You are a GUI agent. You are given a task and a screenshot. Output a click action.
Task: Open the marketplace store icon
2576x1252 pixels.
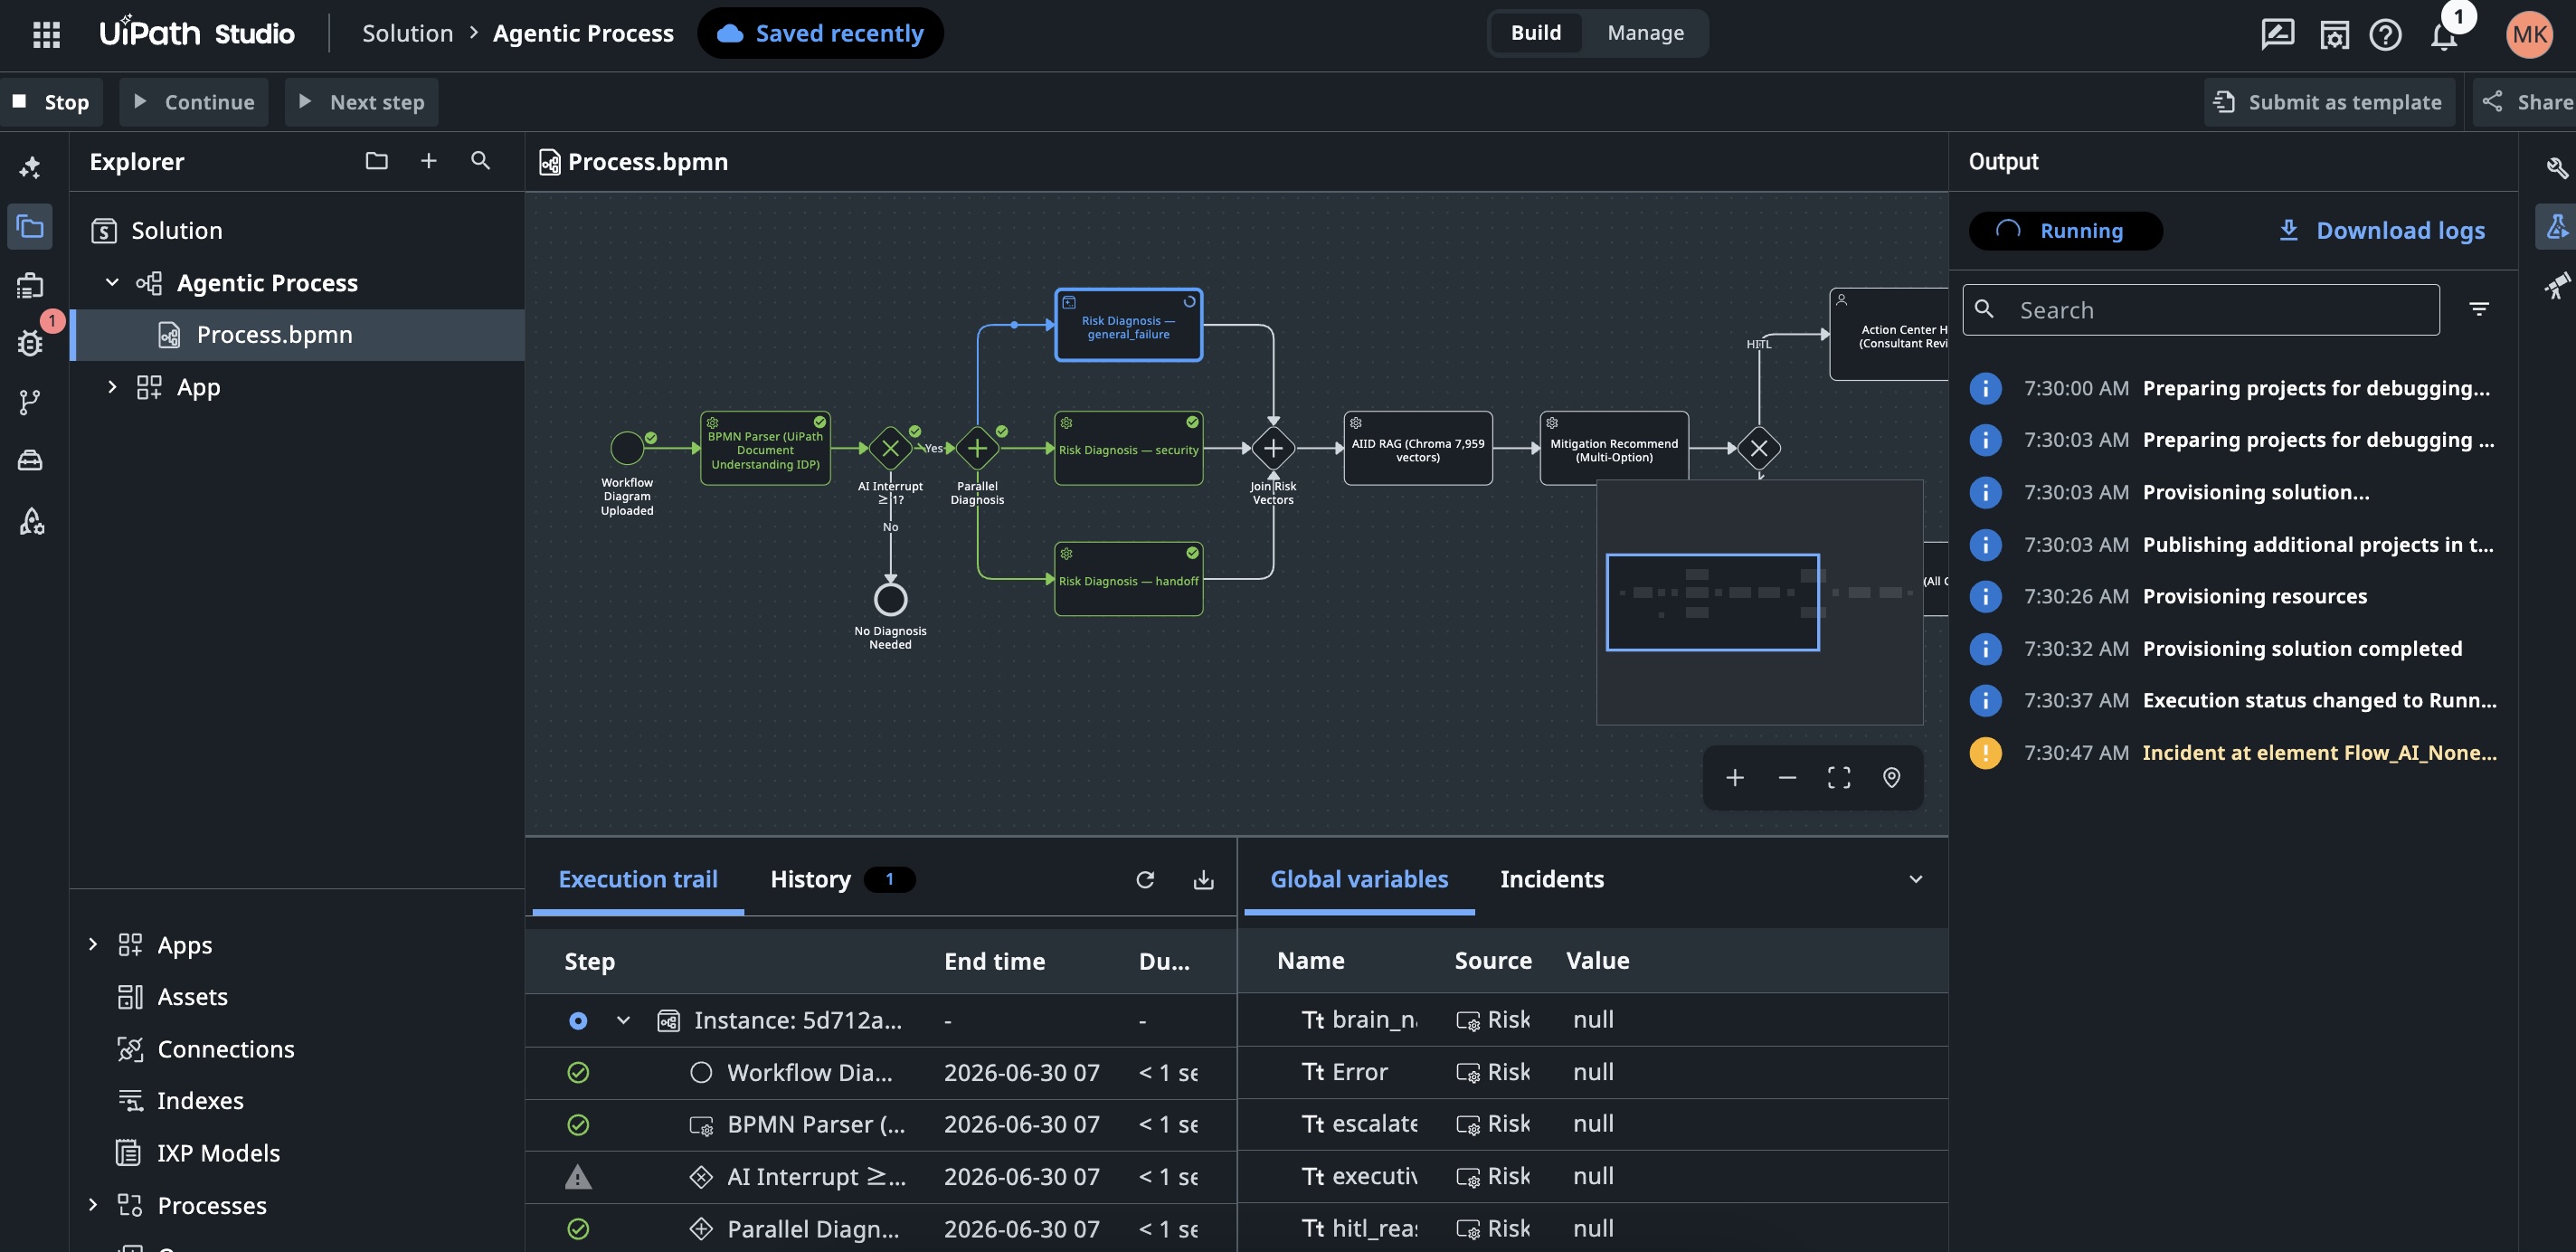coord(2334,34)
